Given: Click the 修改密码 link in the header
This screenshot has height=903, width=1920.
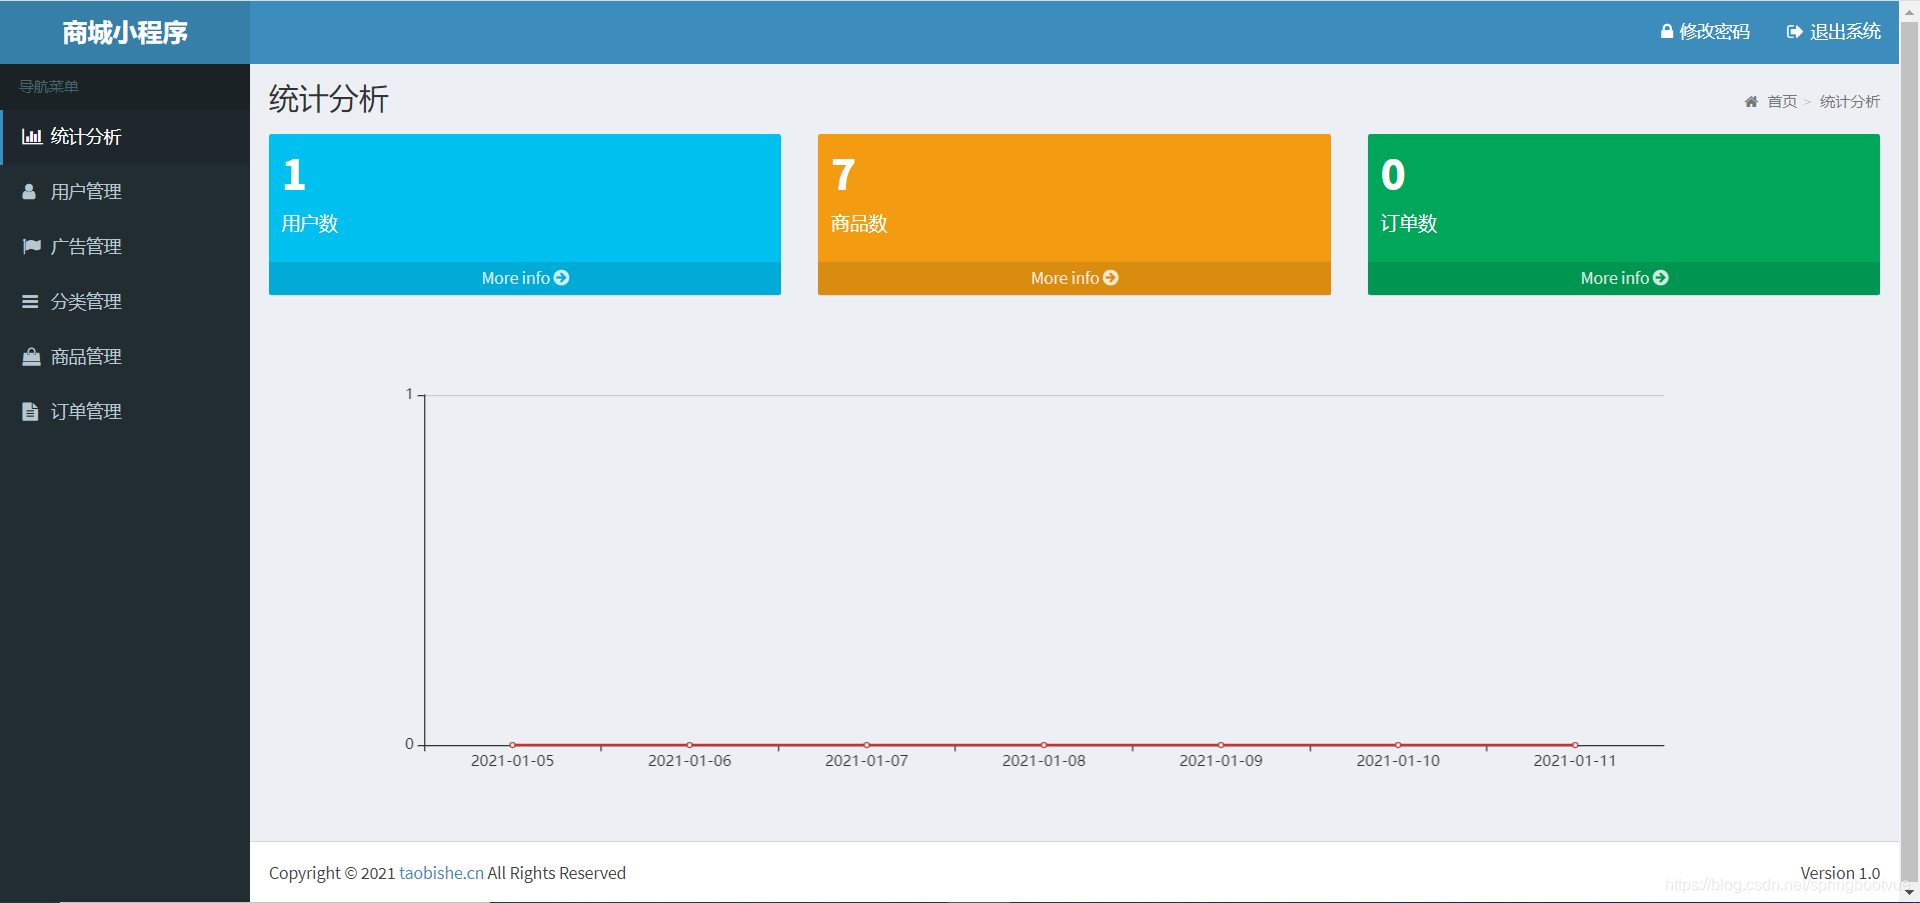Looking at the screenshot, I should click(1705, 32).
